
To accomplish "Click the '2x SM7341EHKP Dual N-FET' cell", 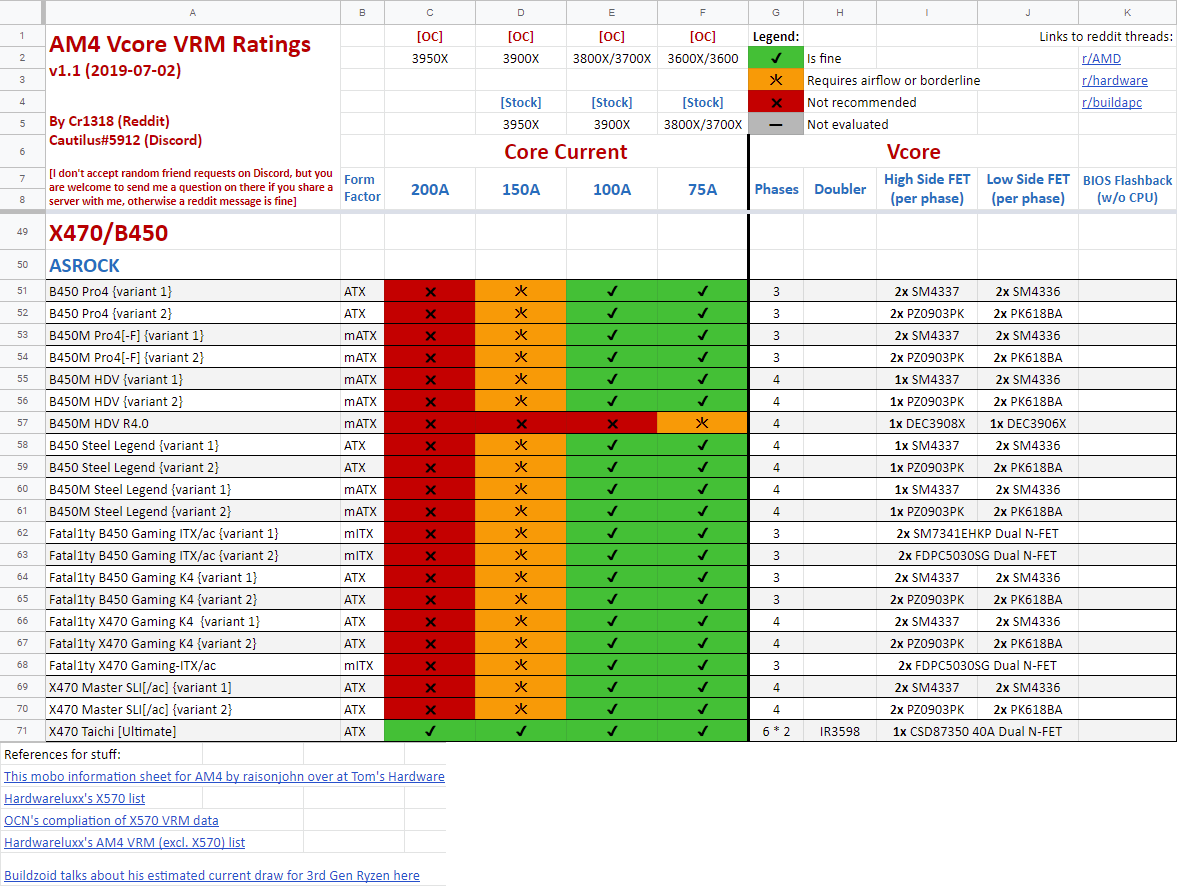I will pos(977,533).
